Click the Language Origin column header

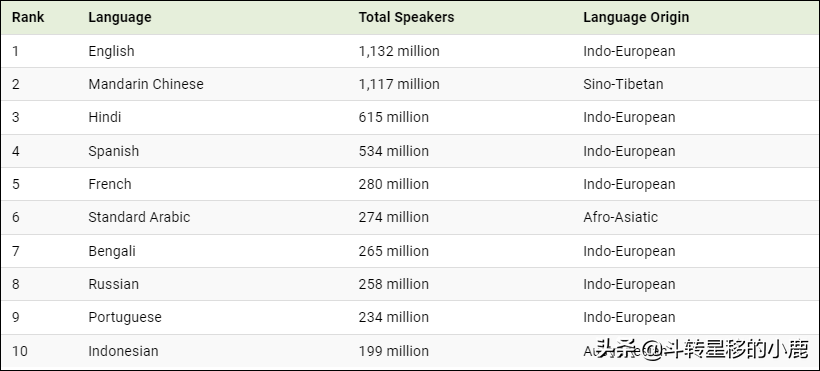tap(636, 17)
